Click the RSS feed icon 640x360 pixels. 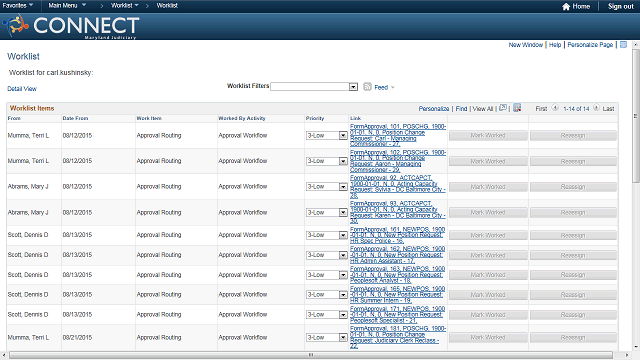tap(367, 87)
